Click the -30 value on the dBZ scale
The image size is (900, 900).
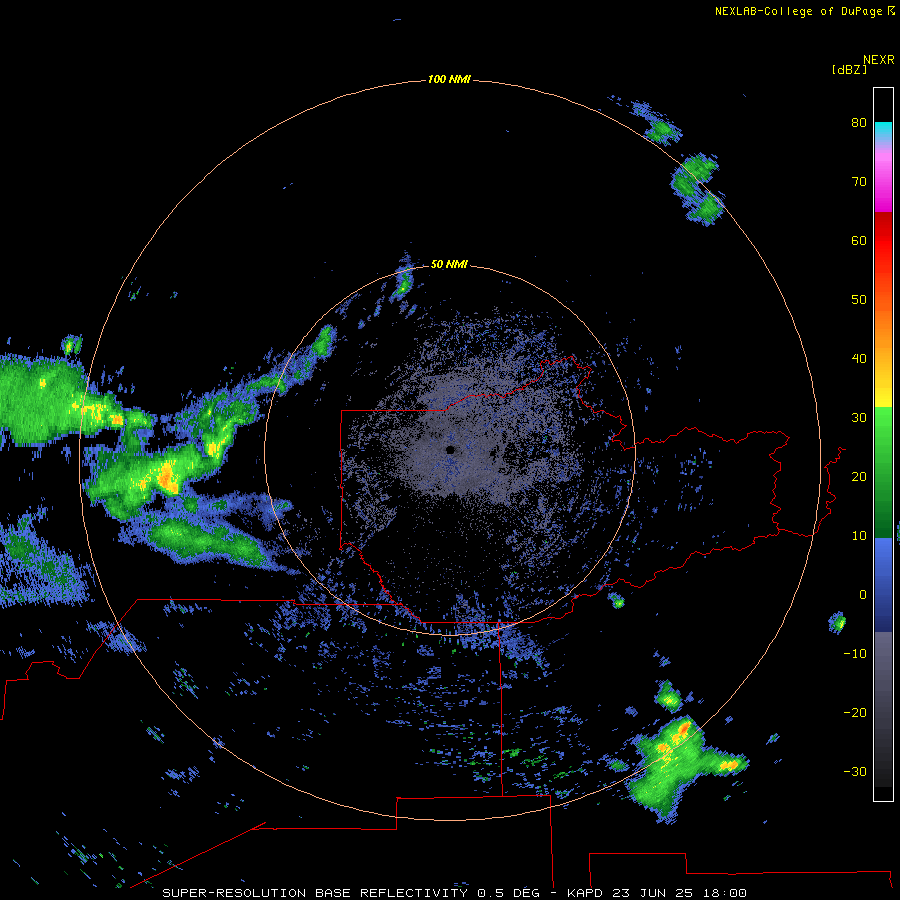point(855,772)
